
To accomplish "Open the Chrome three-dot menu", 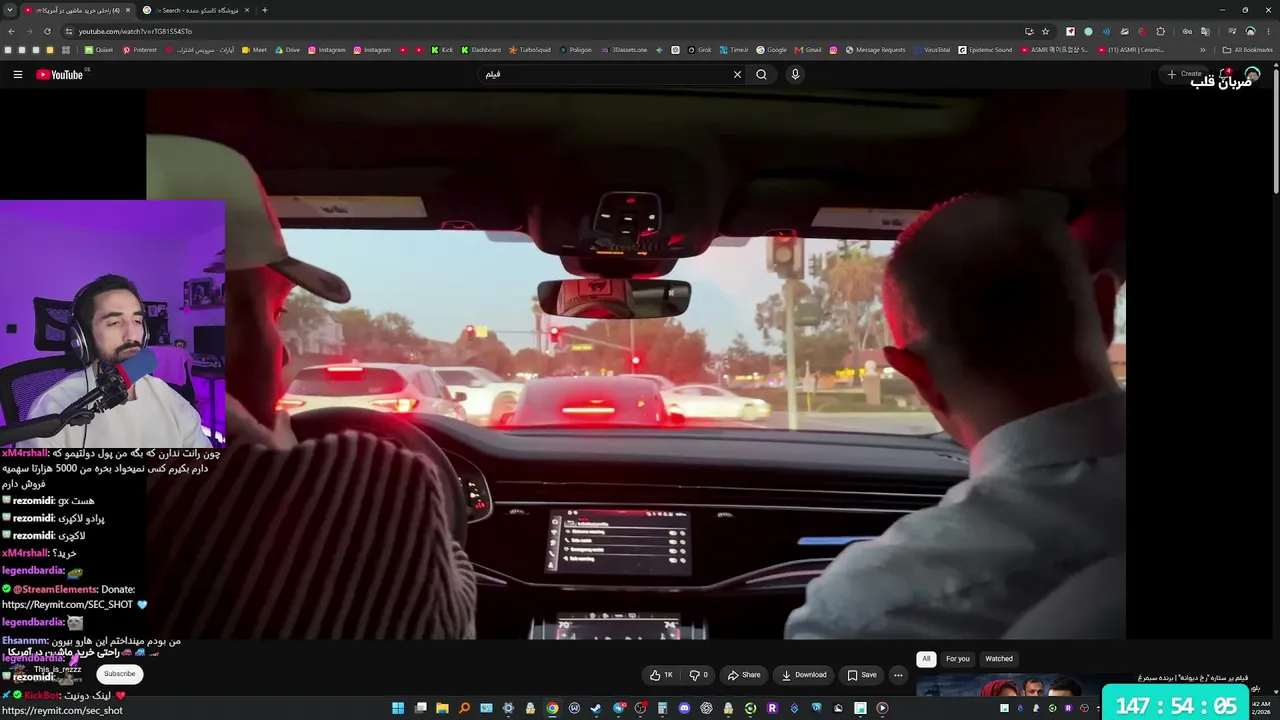I will coord(1268,31).
